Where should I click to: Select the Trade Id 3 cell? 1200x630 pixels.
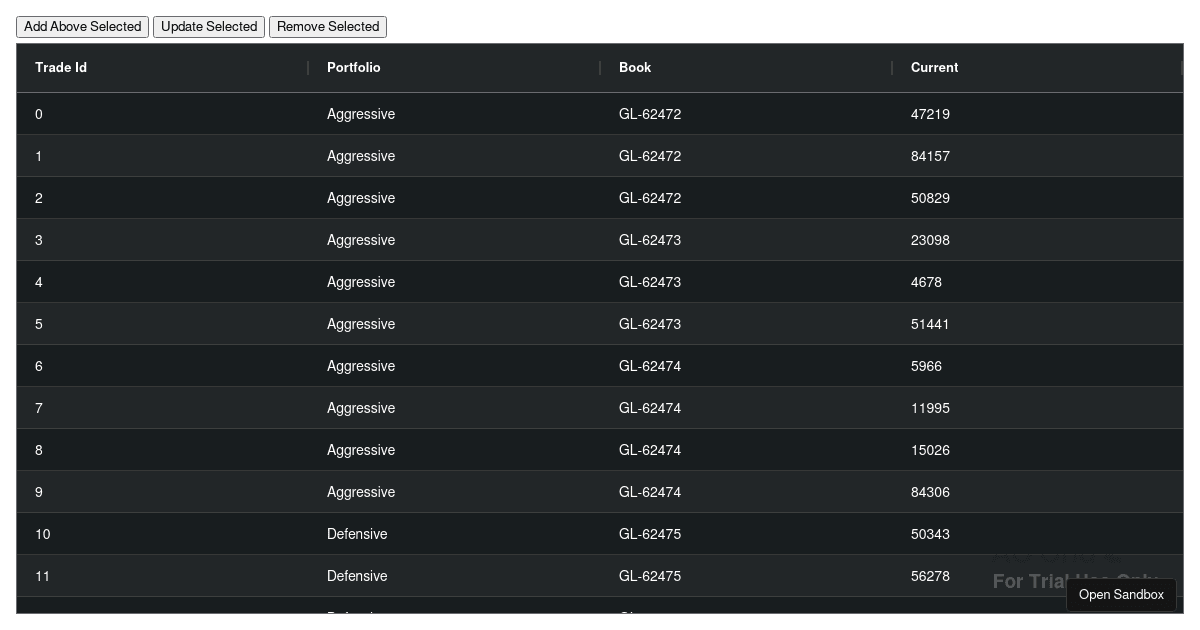tap(163, 240)
